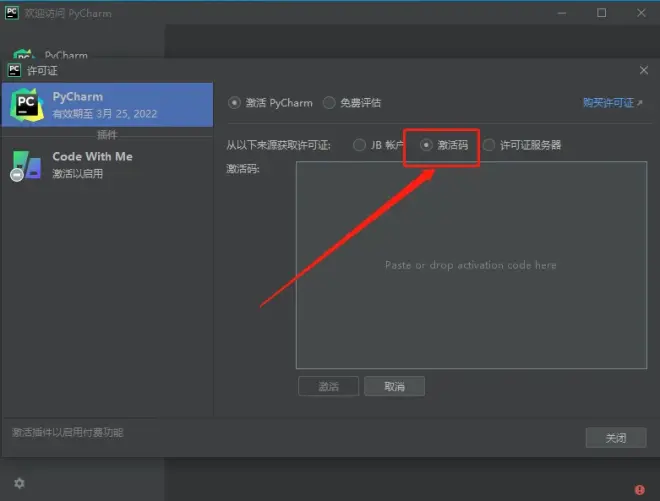This screenshot has width=660, height=501.
Task: Close the 许可证 dialog
Action: [644, 70]
